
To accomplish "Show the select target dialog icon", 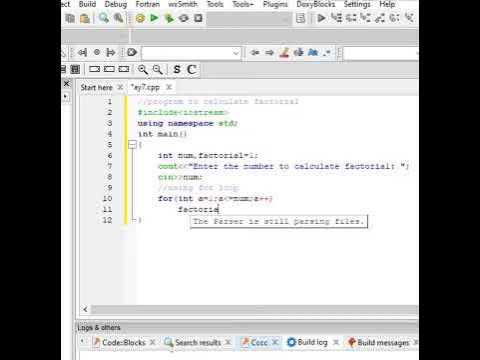I will [x=301, y=18].
